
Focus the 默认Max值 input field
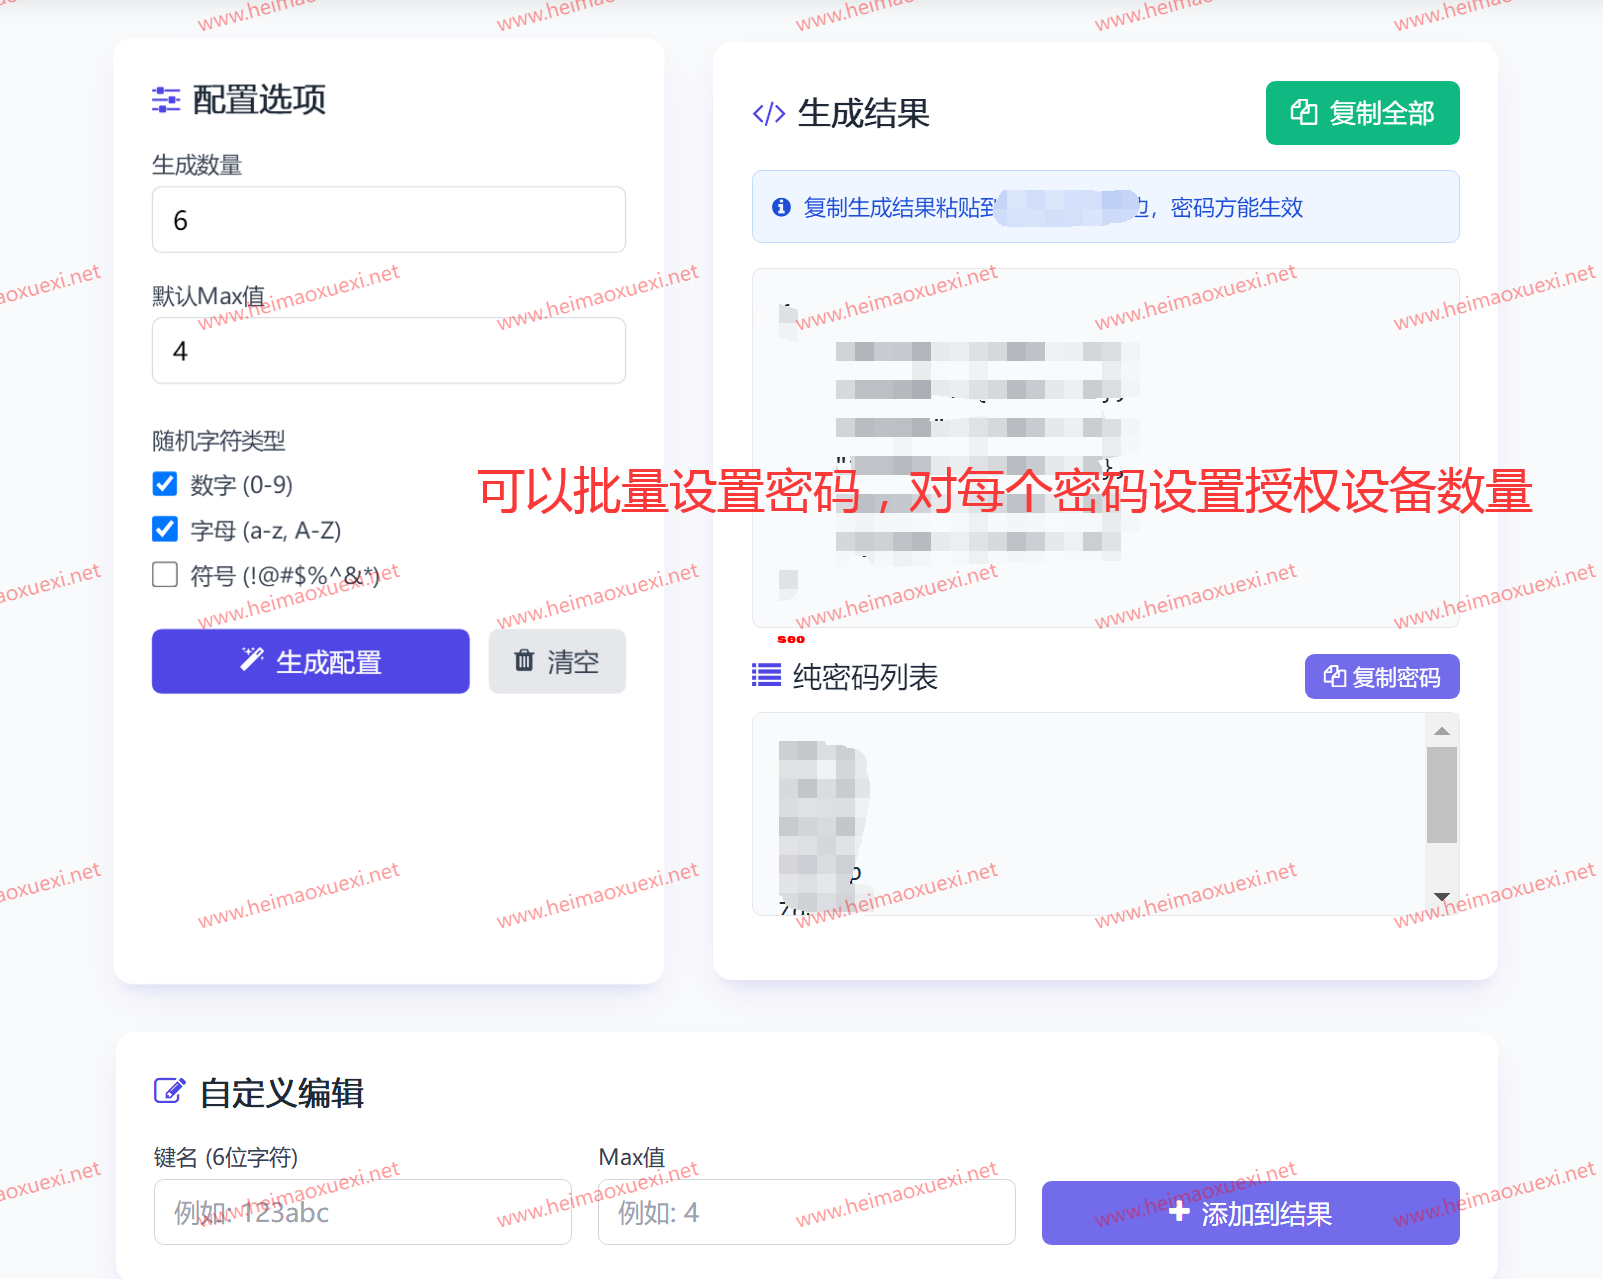point(388,351)
